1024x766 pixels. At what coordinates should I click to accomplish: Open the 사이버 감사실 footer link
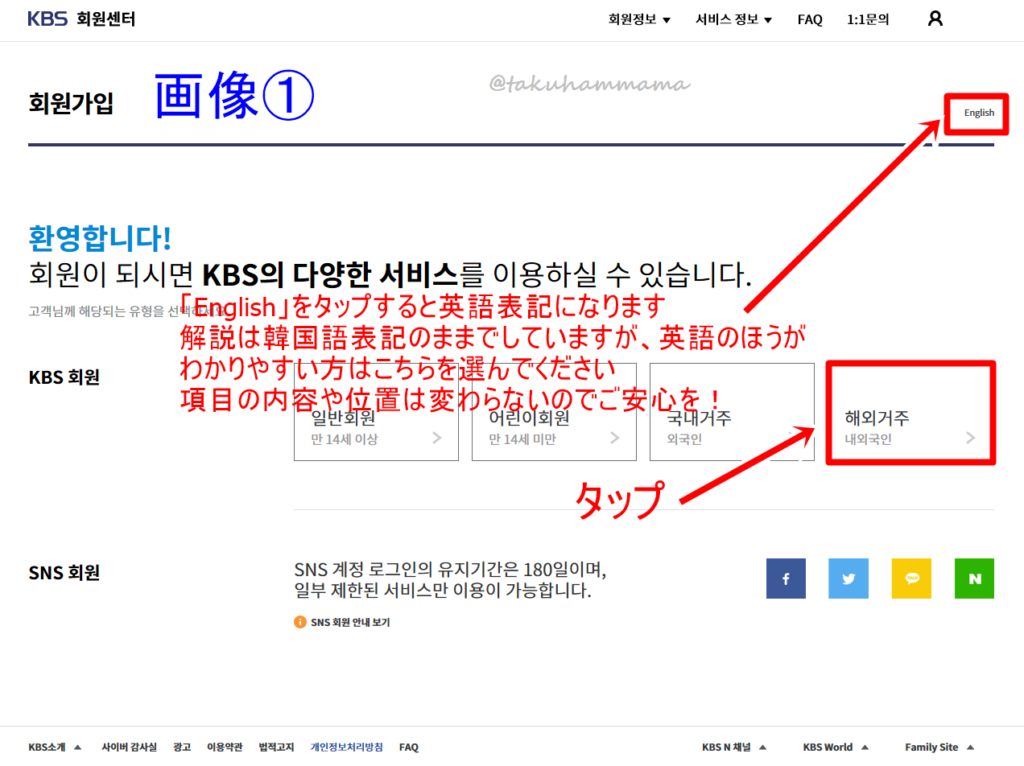pos(129,747)
